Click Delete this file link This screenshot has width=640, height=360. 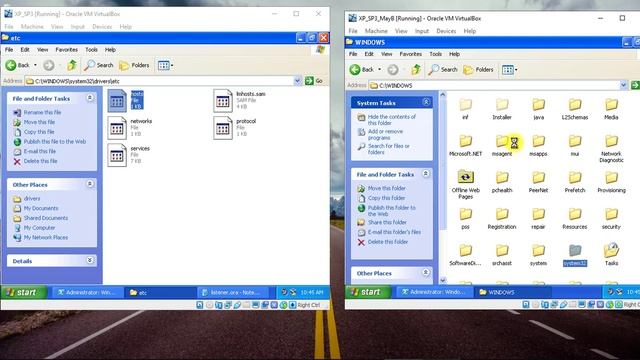pyautogui.click(x=40, y=161)
